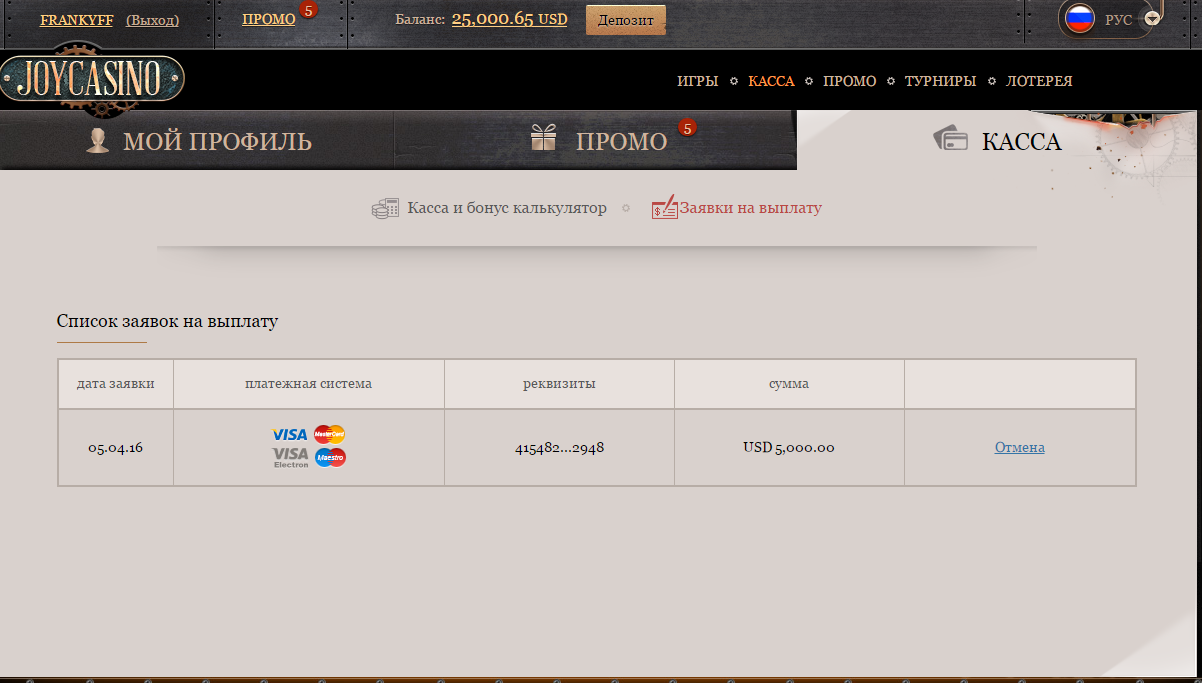The image size is (1202, 683).
Task: Select the MasterCard payment icon
Action: [331, 434]
